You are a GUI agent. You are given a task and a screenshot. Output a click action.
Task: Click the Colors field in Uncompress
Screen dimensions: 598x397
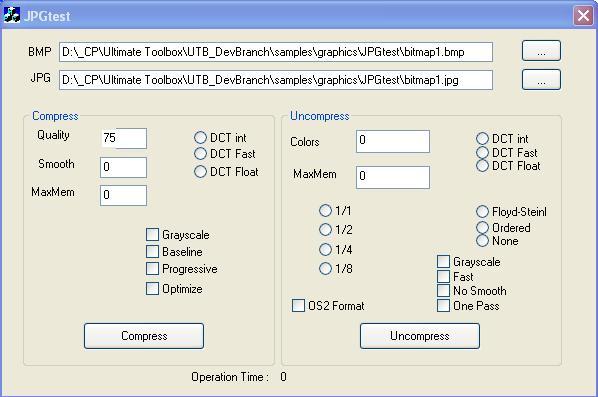[x=393, y=141]
